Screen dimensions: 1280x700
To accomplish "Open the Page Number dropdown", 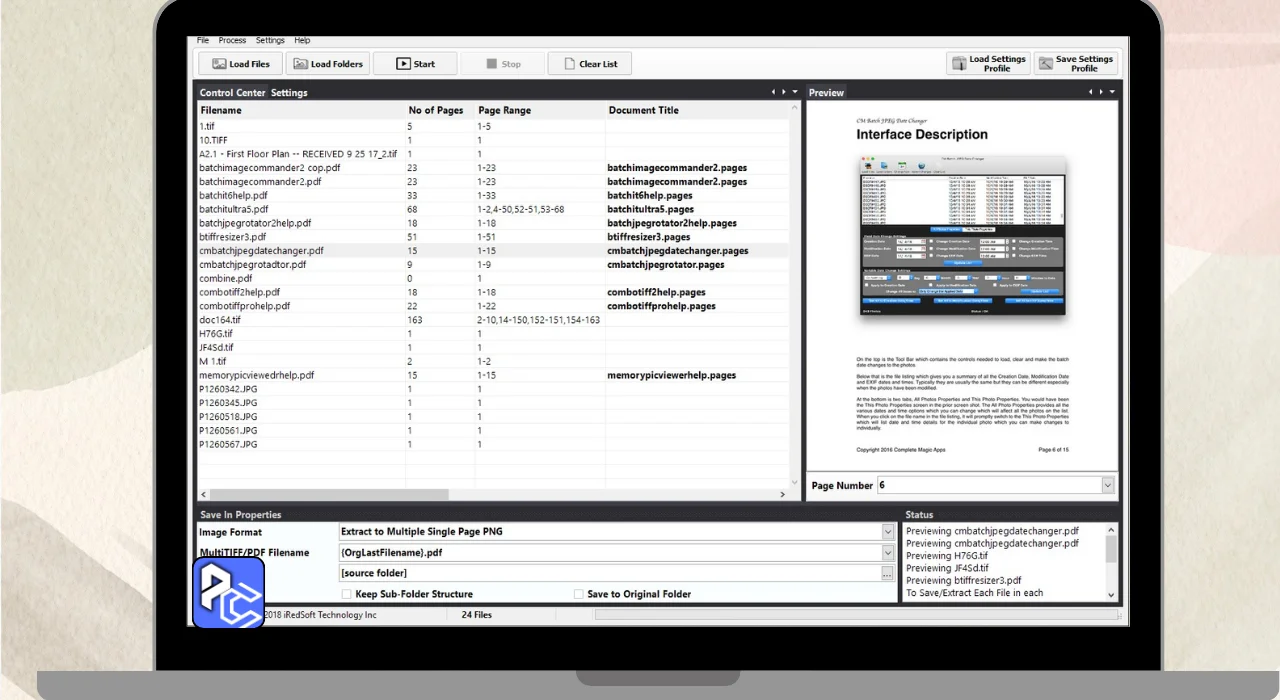I will tap(1107, 485).
